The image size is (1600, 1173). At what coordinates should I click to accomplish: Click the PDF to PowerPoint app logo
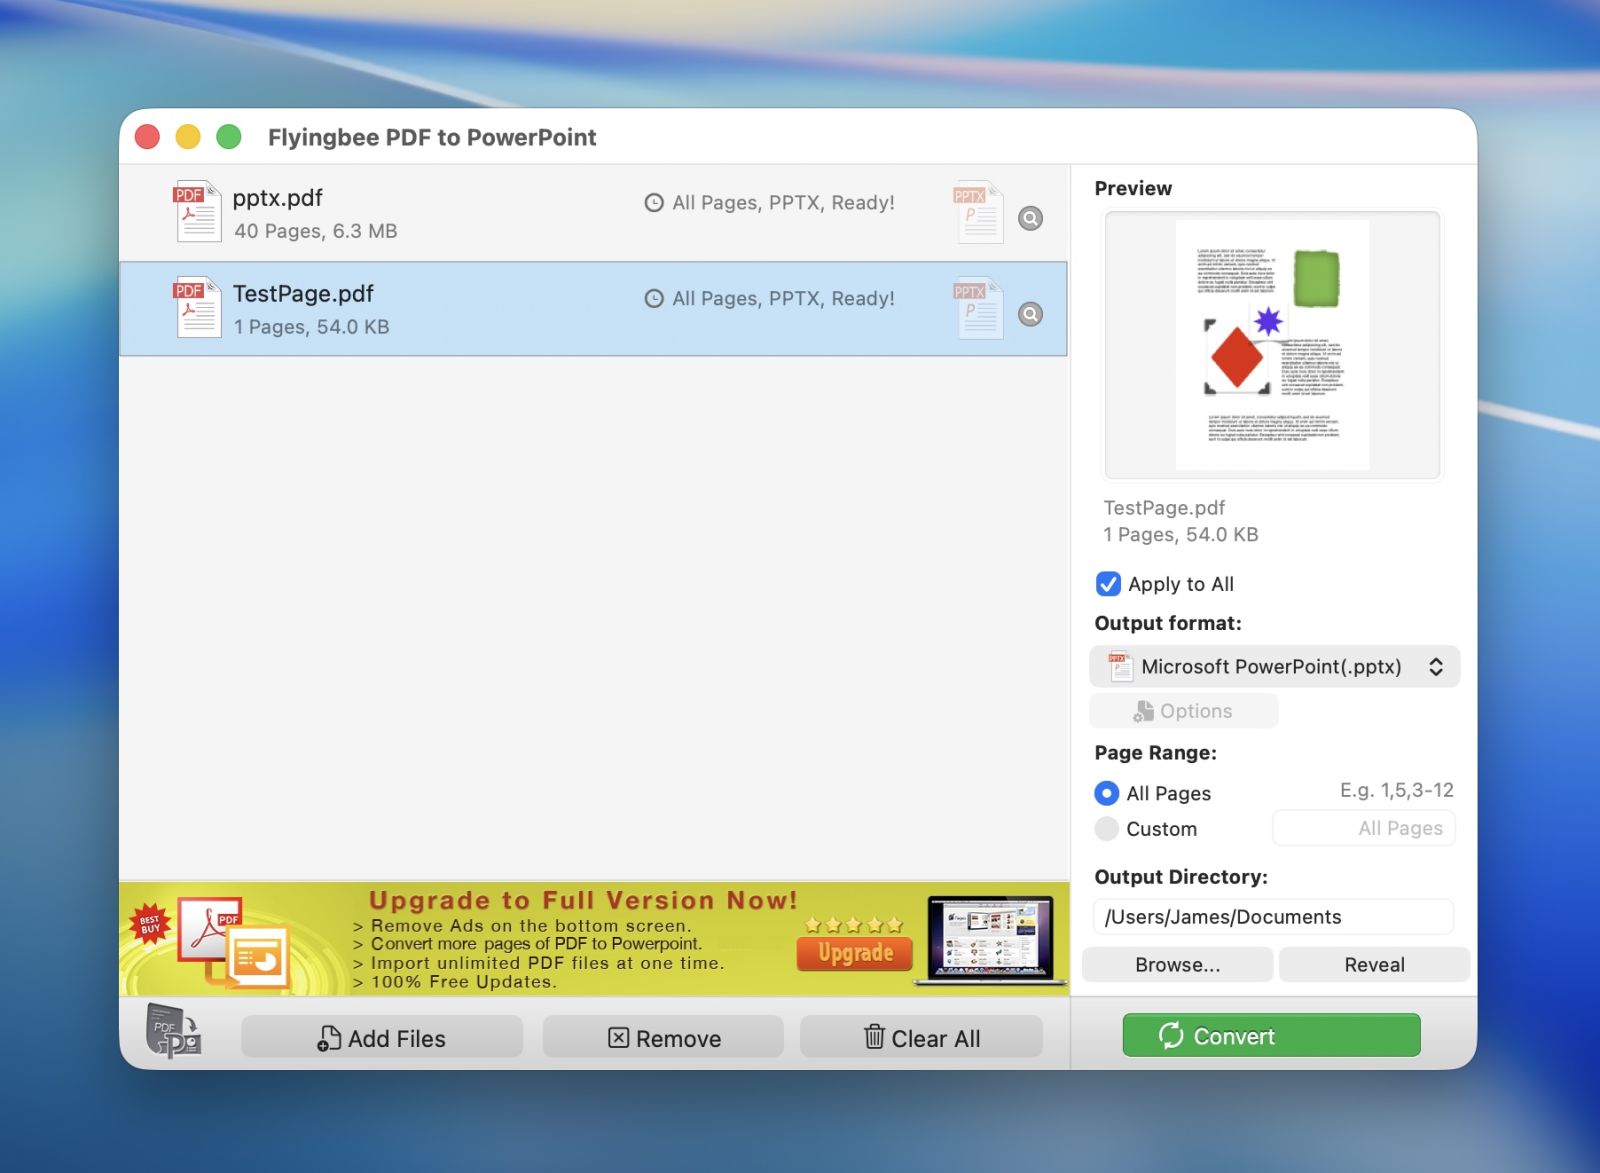(174, 1031)
